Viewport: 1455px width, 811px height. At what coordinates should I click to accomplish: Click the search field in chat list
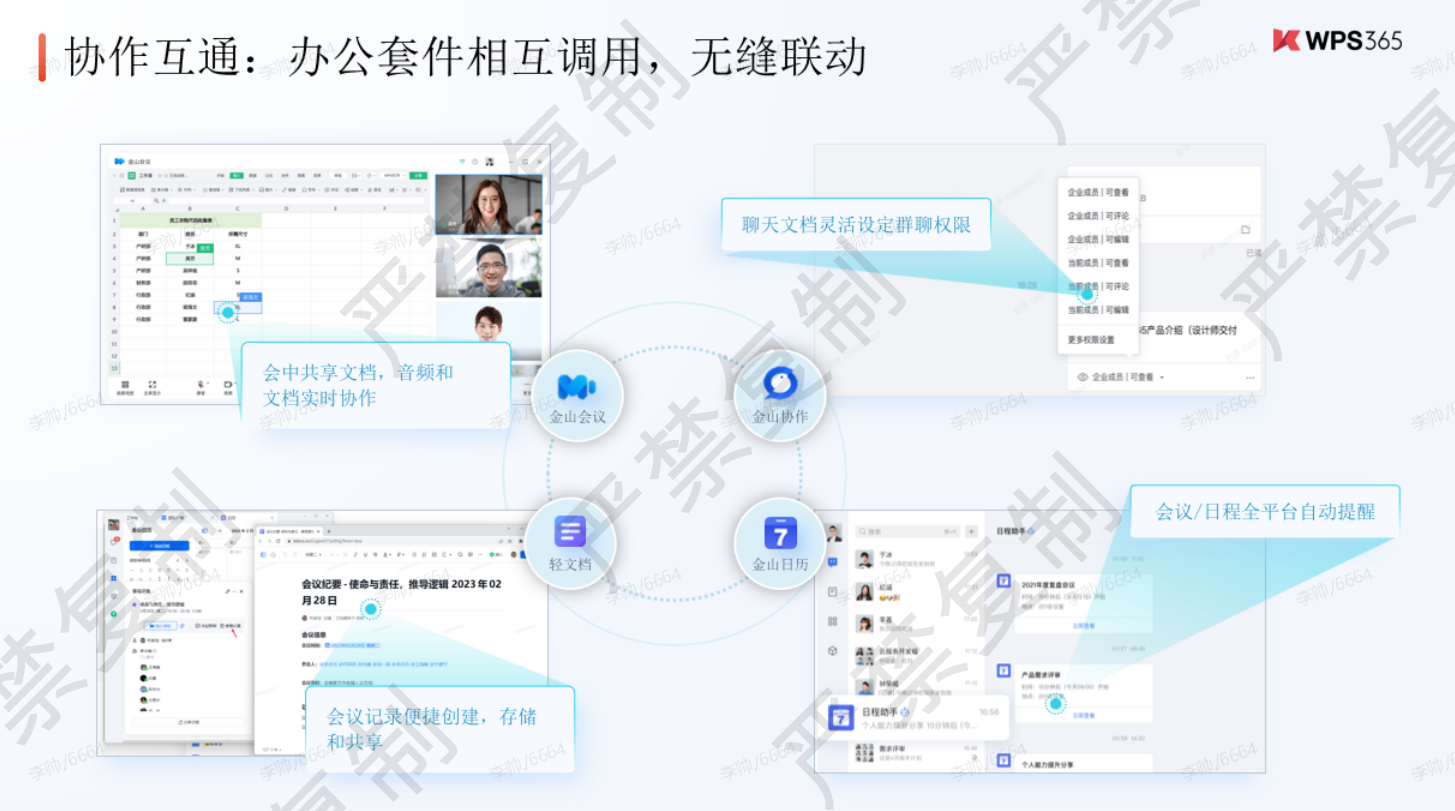tap(905, 531)
